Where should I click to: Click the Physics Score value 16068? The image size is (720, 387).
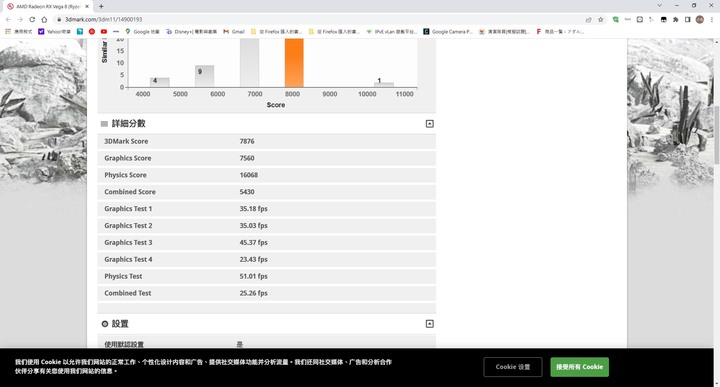tap(248, 175)
